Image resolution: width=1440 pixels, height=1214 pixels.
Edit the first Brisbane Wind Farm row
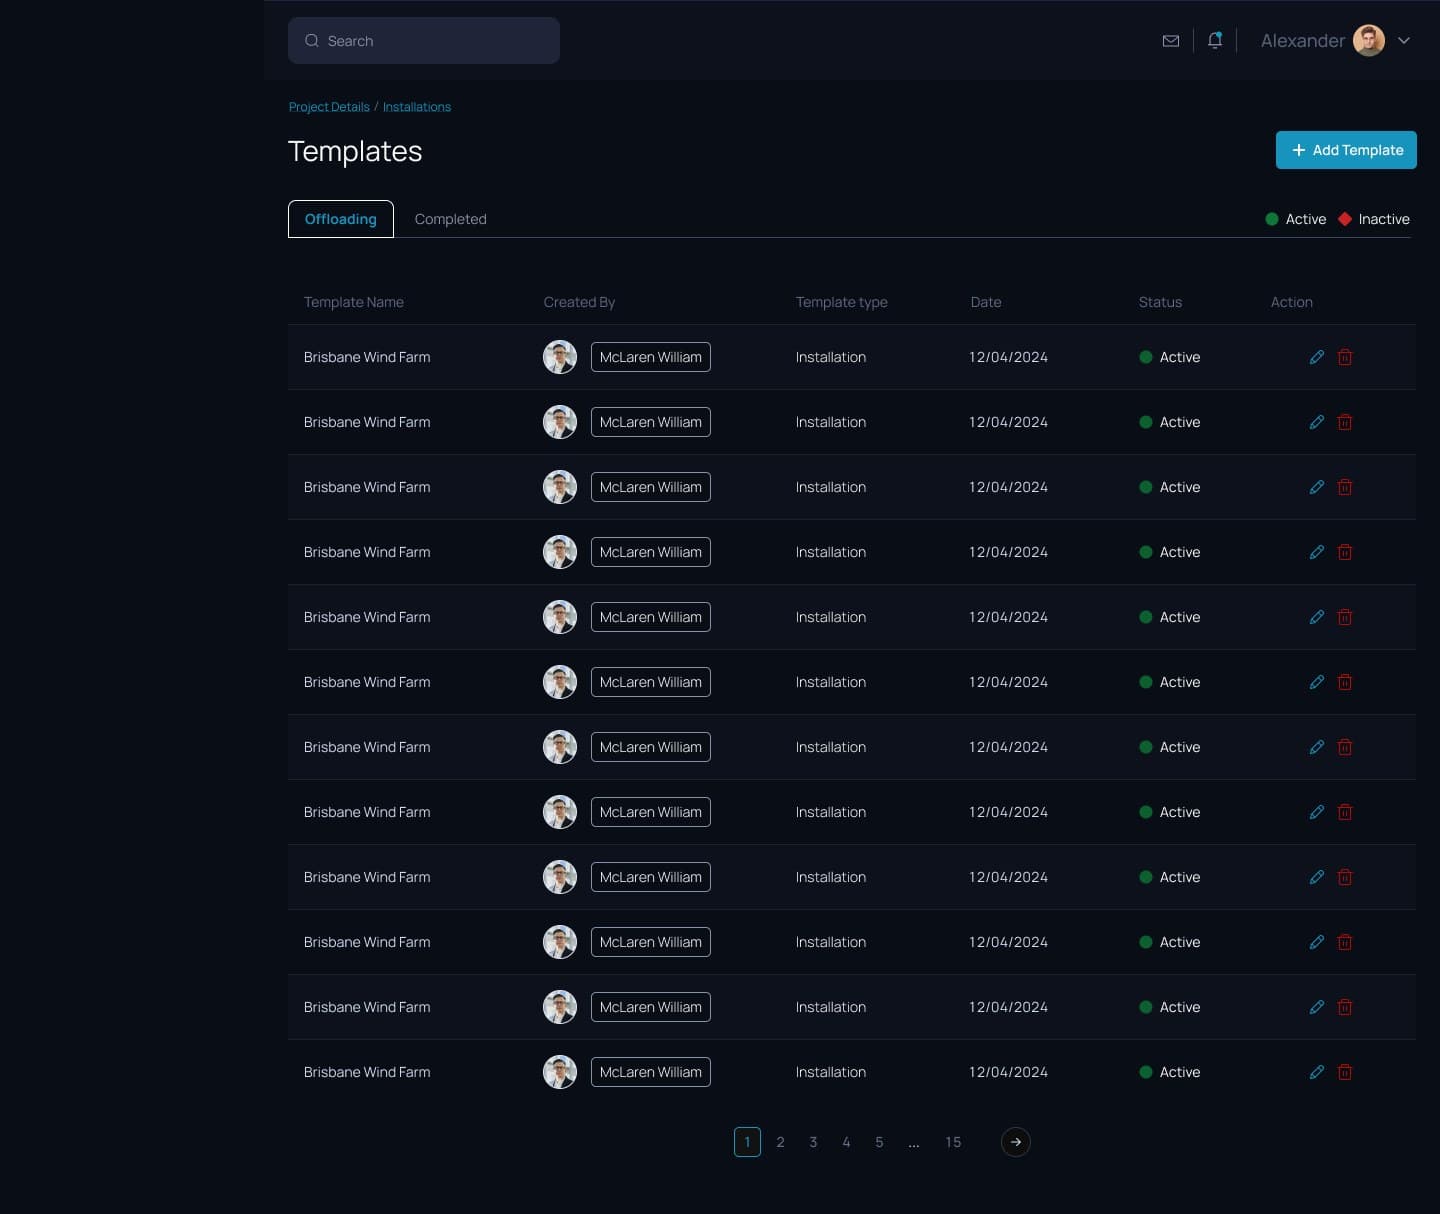(x=1317, y=357)
